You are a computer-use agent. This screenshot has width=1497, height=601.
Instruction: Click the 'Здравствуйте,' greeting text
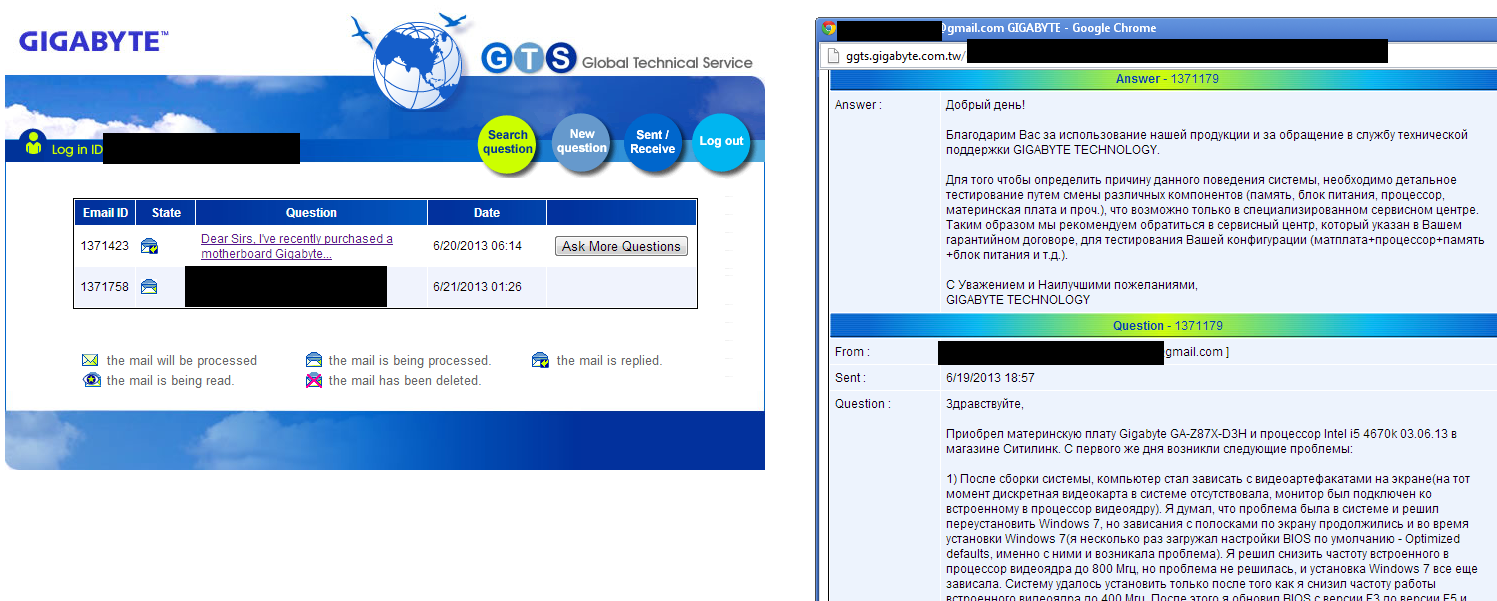pos(985,404)
